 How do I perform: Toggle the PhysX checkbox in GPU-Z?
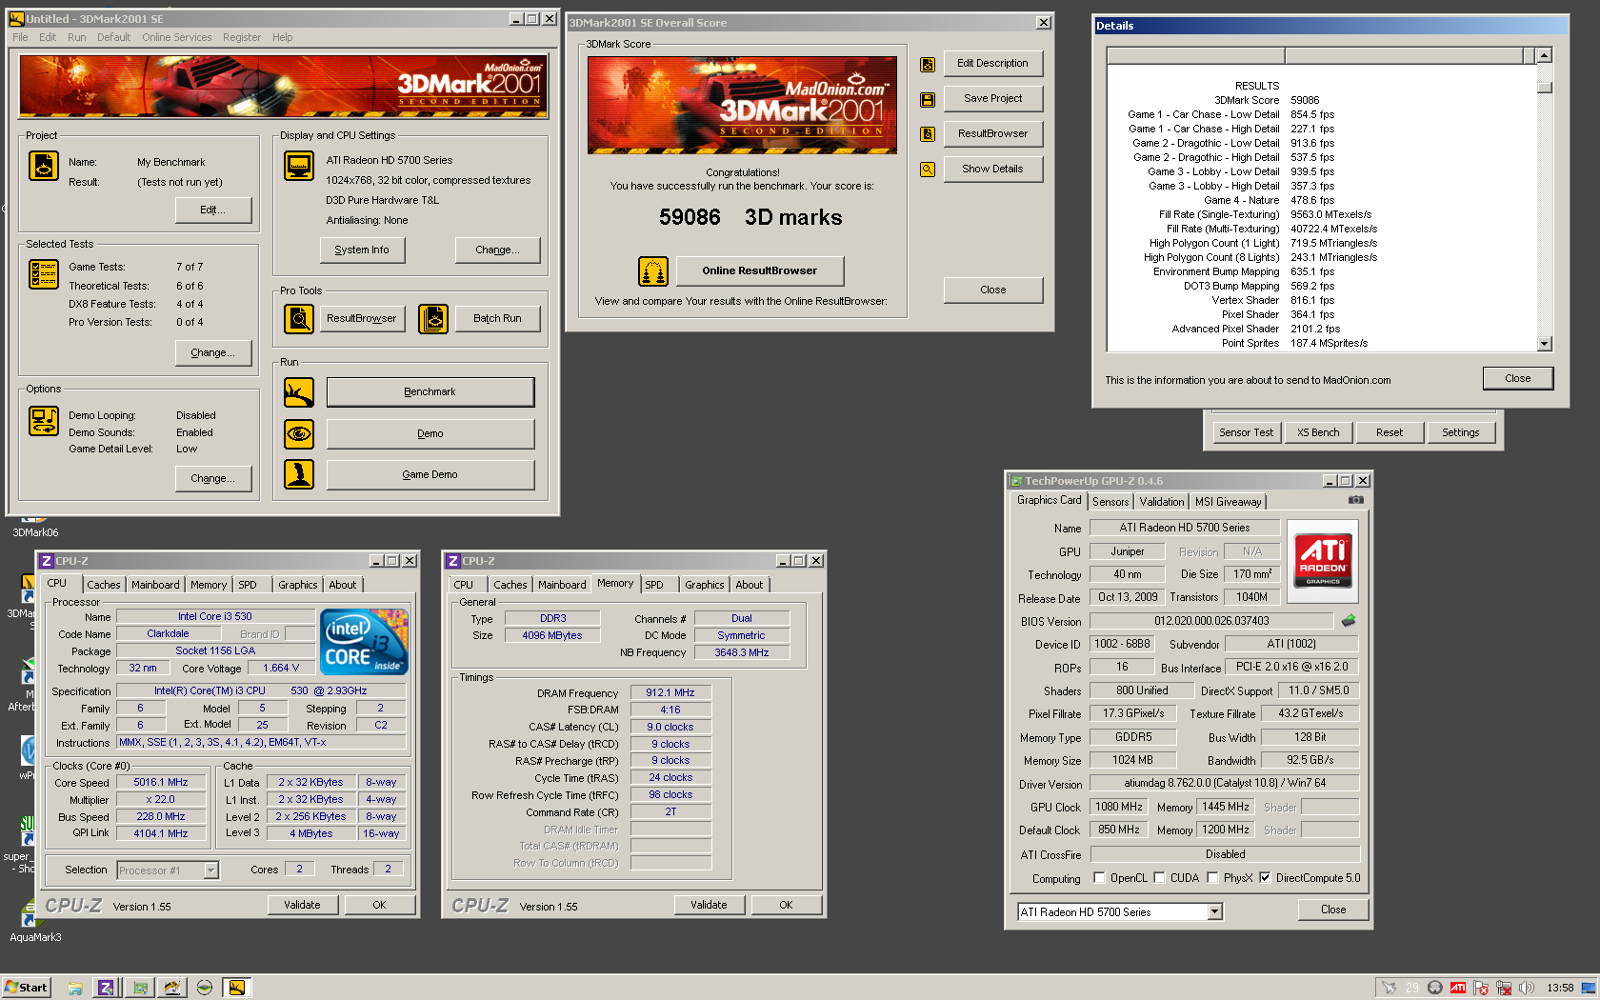tap(1212, 878)
